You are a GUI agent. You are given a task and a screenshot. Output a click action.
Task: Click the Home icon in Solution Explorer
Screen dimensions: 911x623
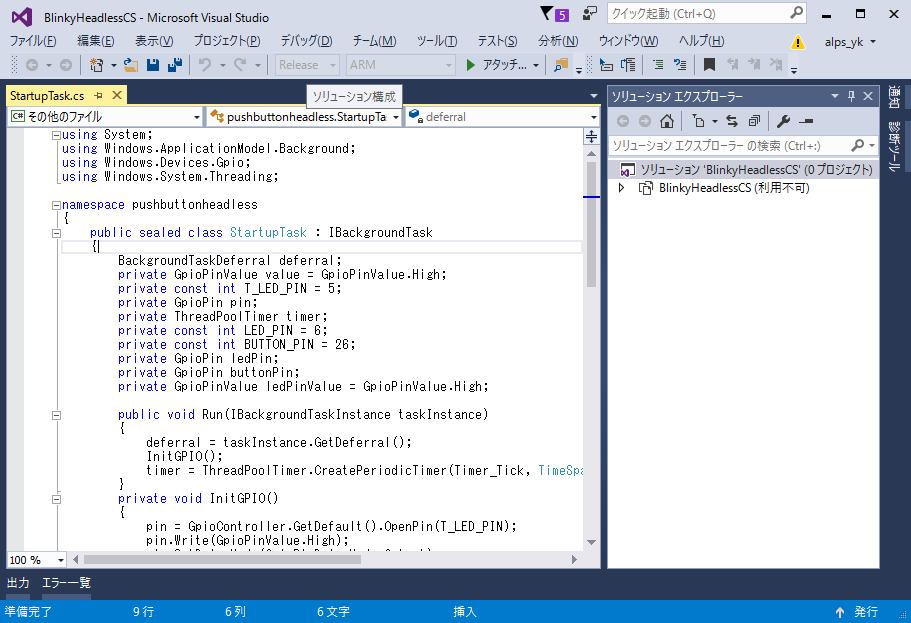point(667,121)
